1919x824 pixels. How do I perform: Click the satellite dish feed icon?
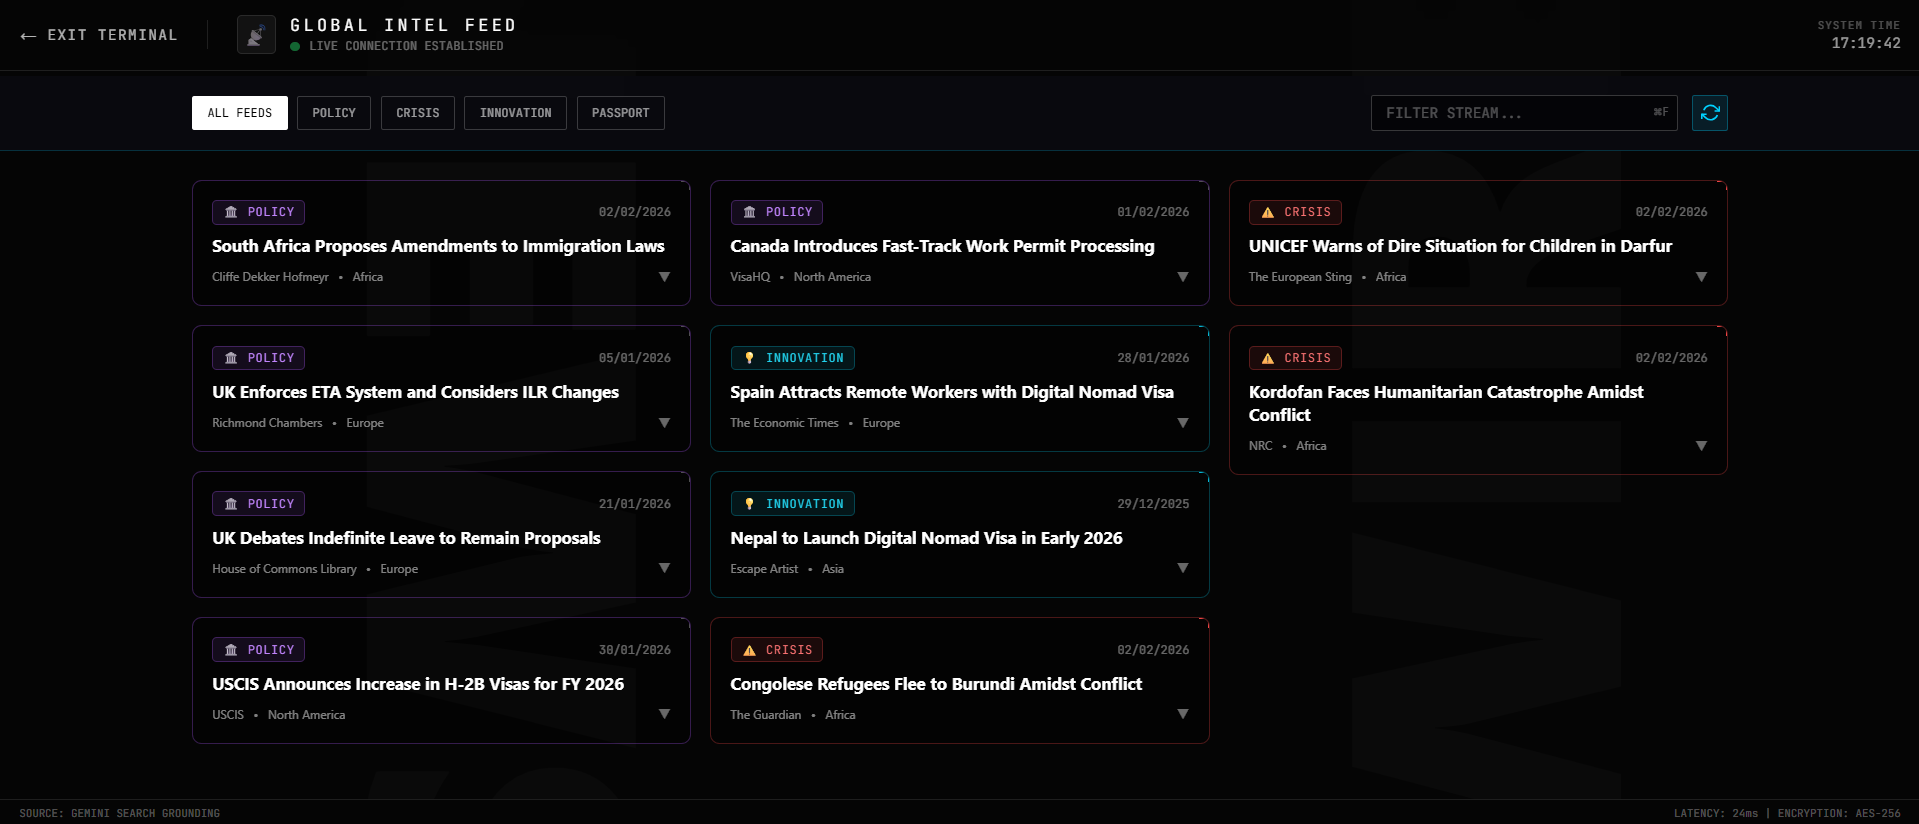(256, 35)
